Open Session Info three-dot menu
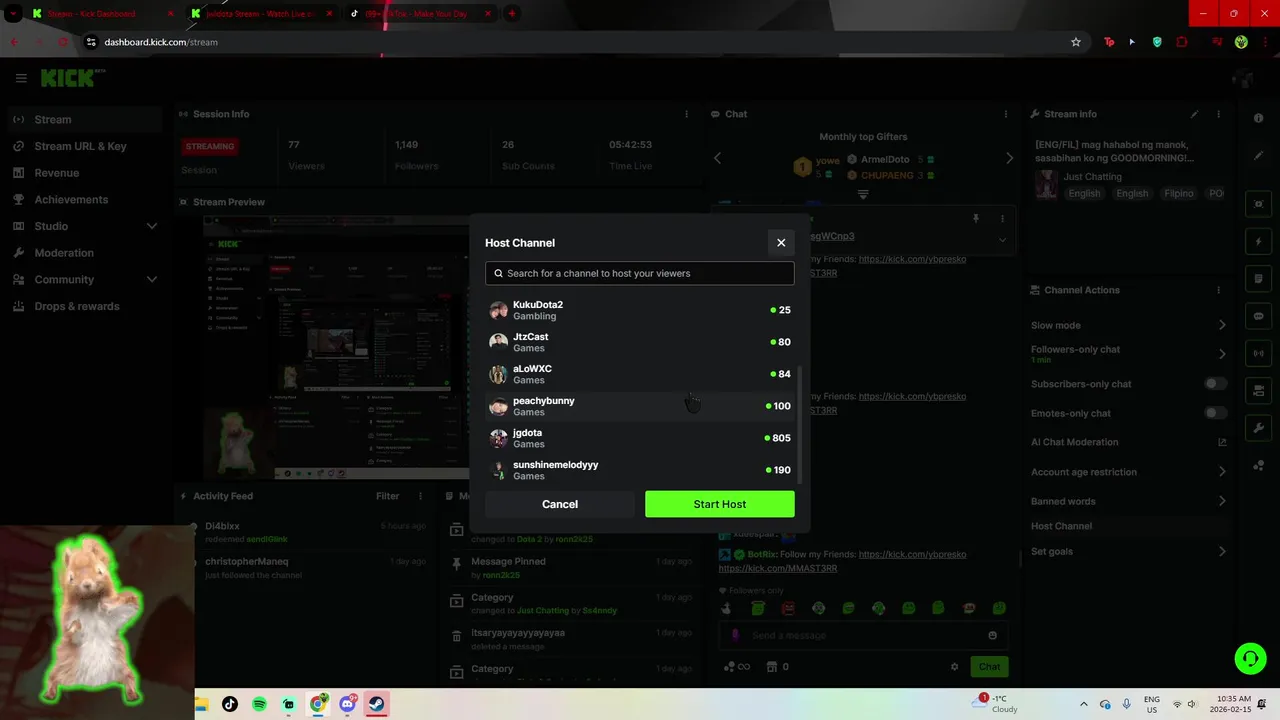The image size is (1280, 720). [x=686, y=114]
